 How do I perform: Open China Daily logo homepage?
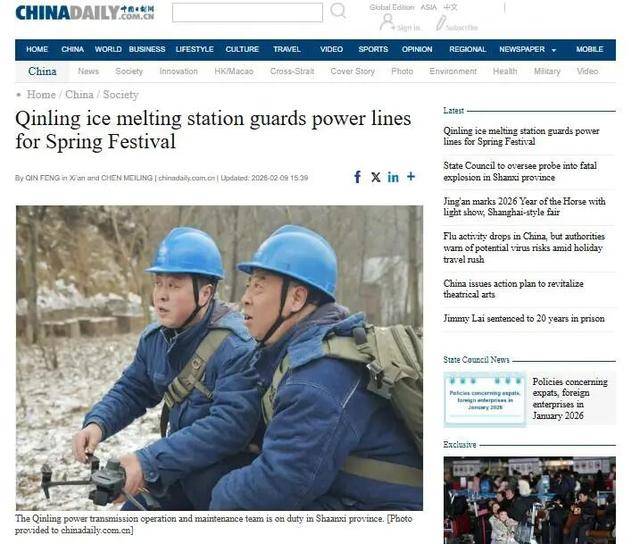pyautogui.click(x=85, y=13)
